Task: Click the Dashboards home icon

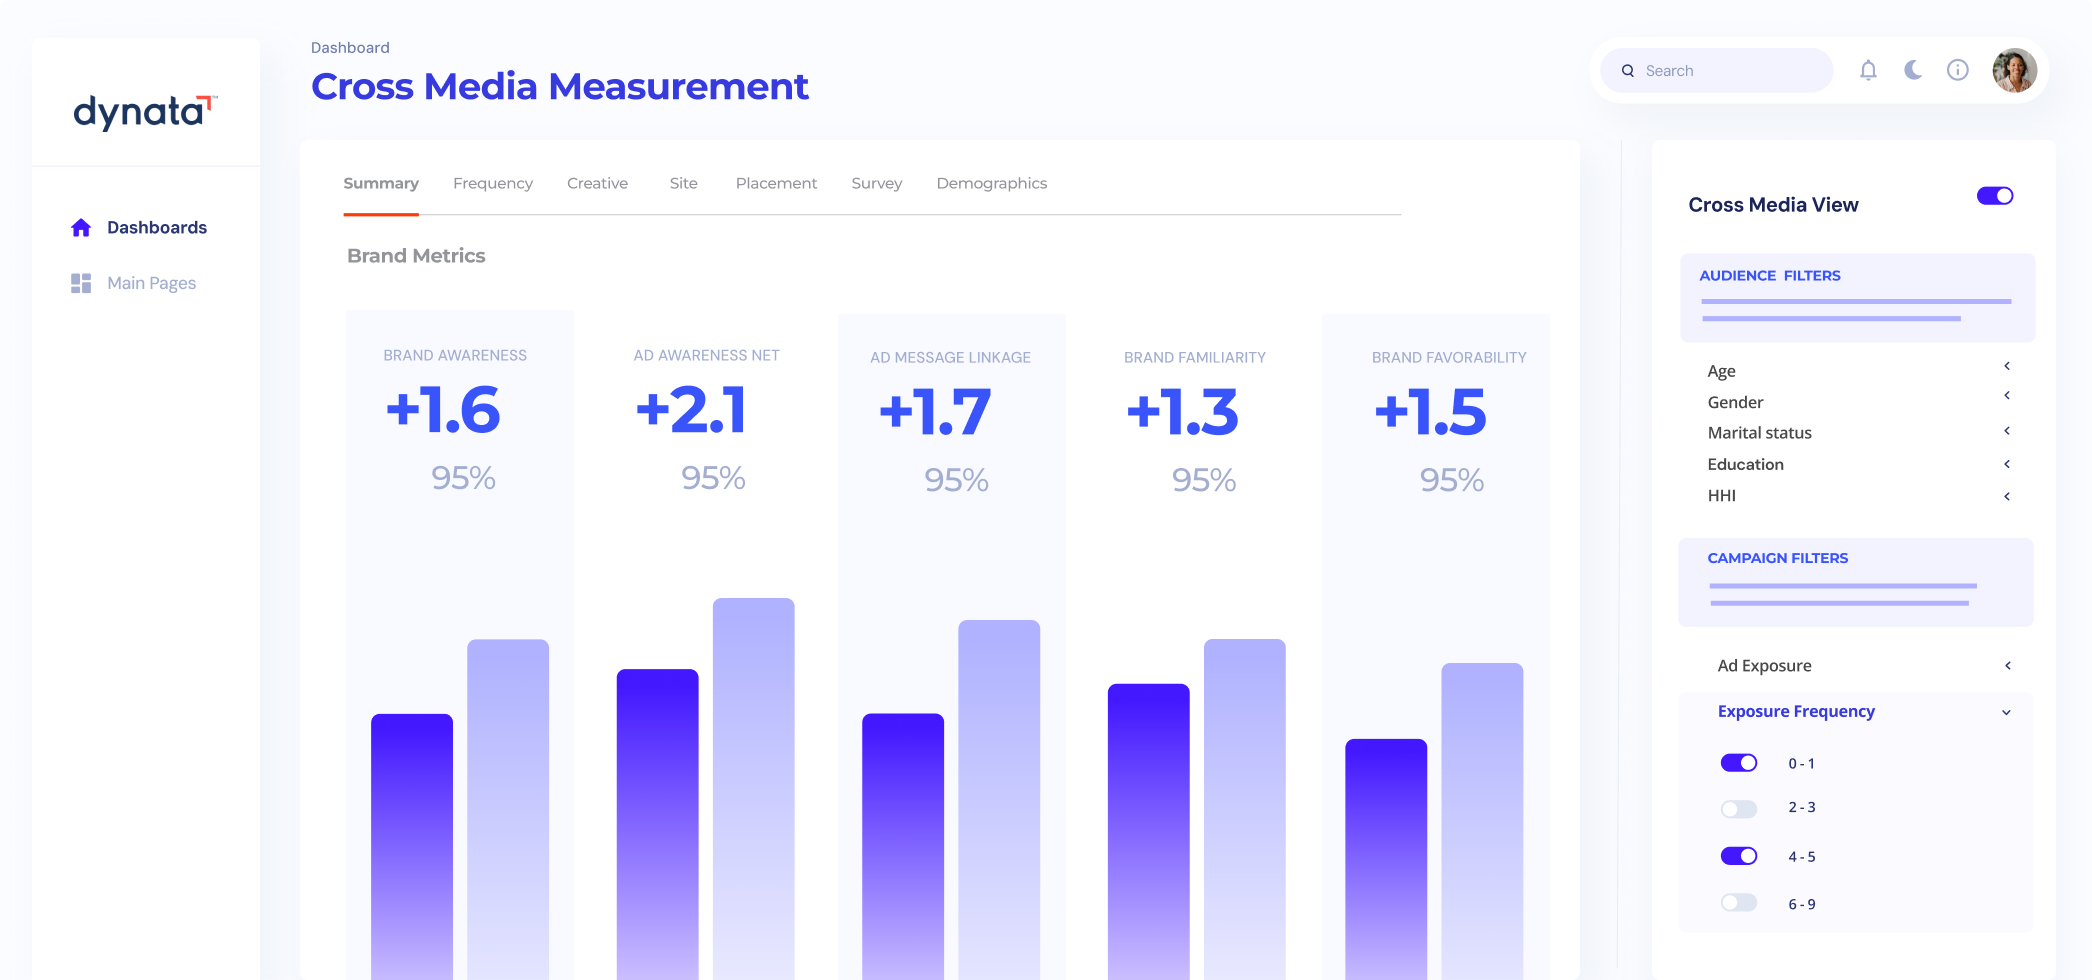Action: coord(81,228)
